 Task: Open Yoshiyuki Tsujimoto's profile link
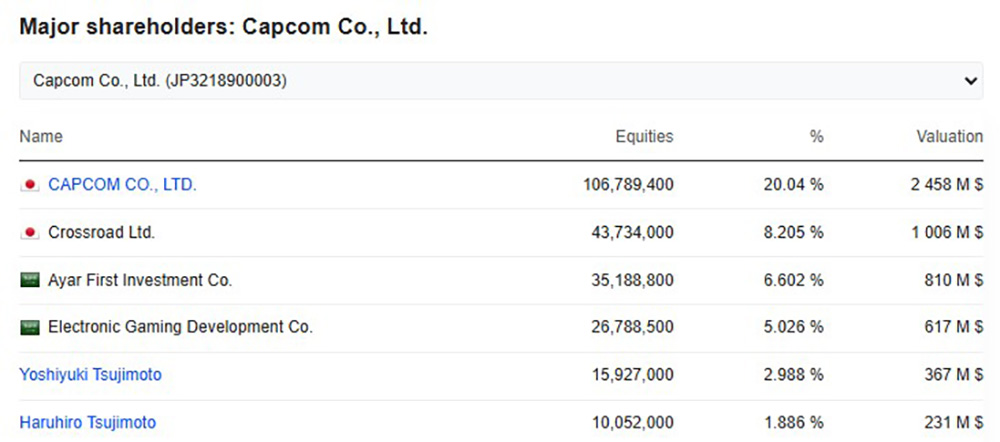pos(90,375)
